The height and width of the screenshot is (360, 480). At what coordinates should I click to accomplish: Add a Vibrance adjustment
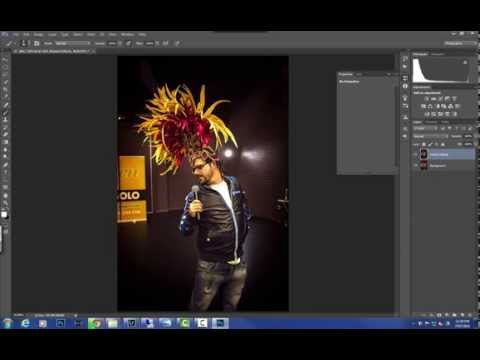(454, 99)
